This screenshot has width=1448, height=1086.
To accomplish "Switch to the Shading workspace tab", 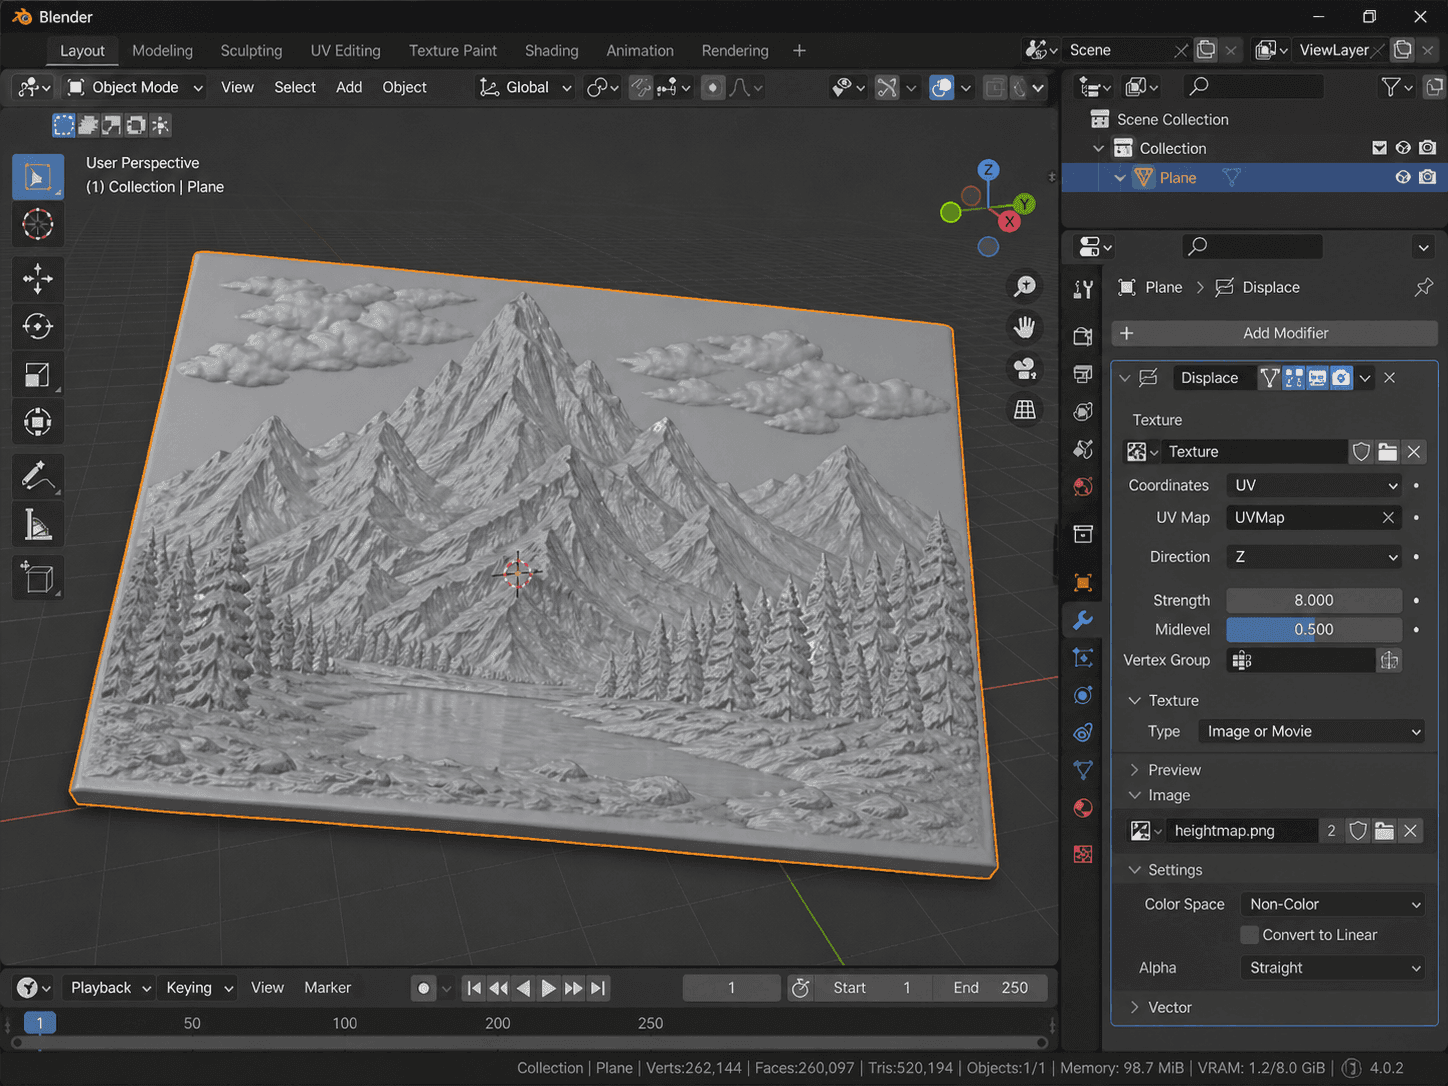I will pos(551,50).
